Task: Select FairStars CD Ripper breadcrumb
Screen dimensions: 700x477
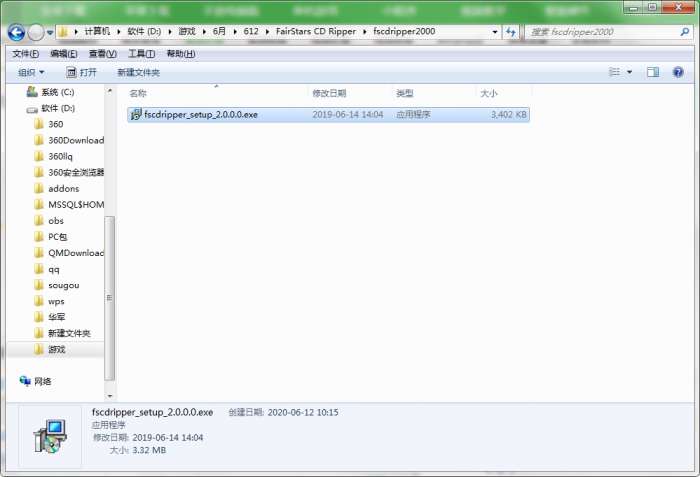Action: tap(316, 31)
